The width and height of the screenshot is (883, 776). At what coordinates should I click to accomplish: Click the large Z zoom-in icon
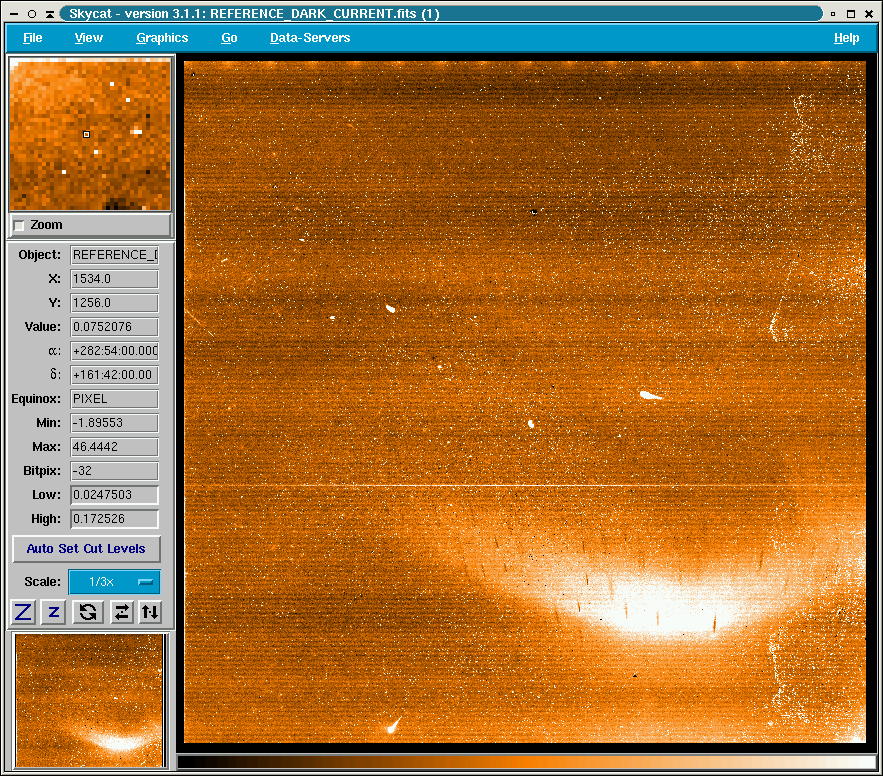click(23, 612)
